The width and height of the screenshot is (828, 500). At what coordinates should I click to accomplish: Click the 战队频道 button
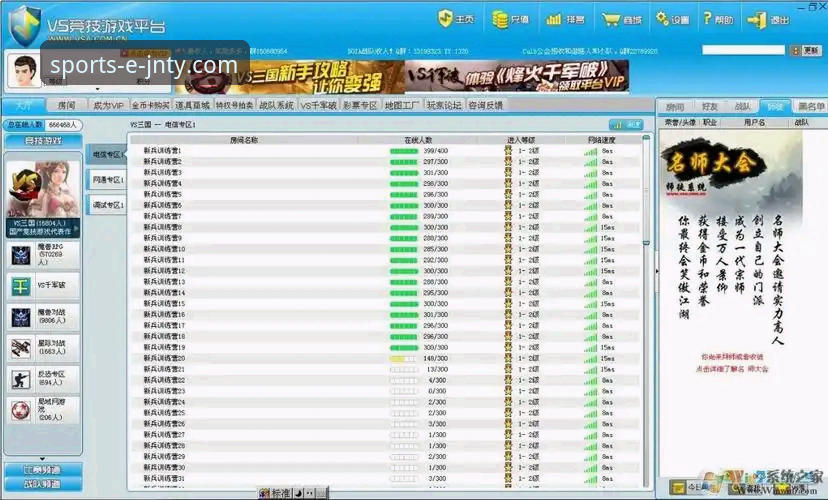(43, 484)
